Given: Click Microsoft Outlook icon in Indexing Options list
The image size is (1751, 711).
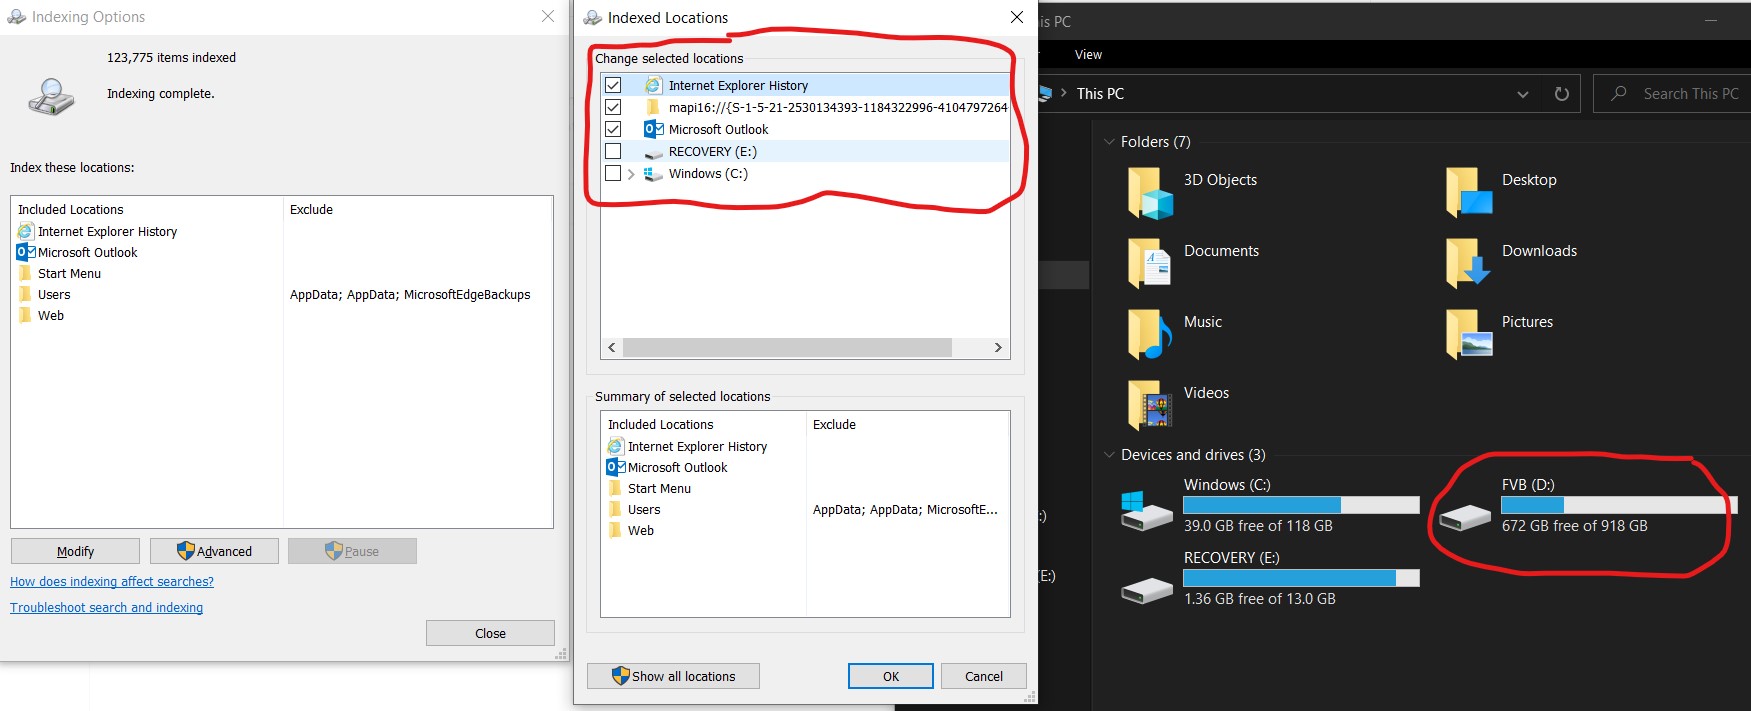Looking at the screenshot, I should tap(26, 252).
